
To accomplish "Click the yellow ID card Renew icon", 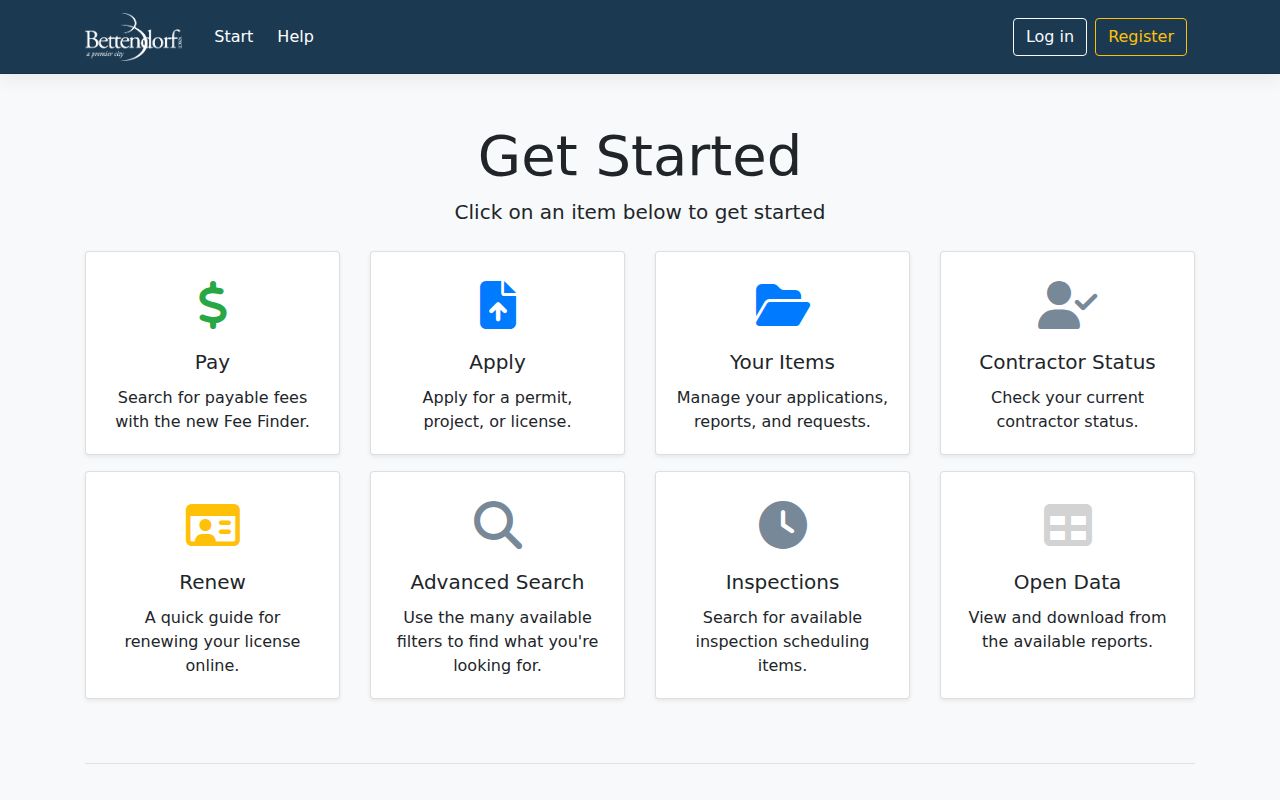I will coord(212,525).
